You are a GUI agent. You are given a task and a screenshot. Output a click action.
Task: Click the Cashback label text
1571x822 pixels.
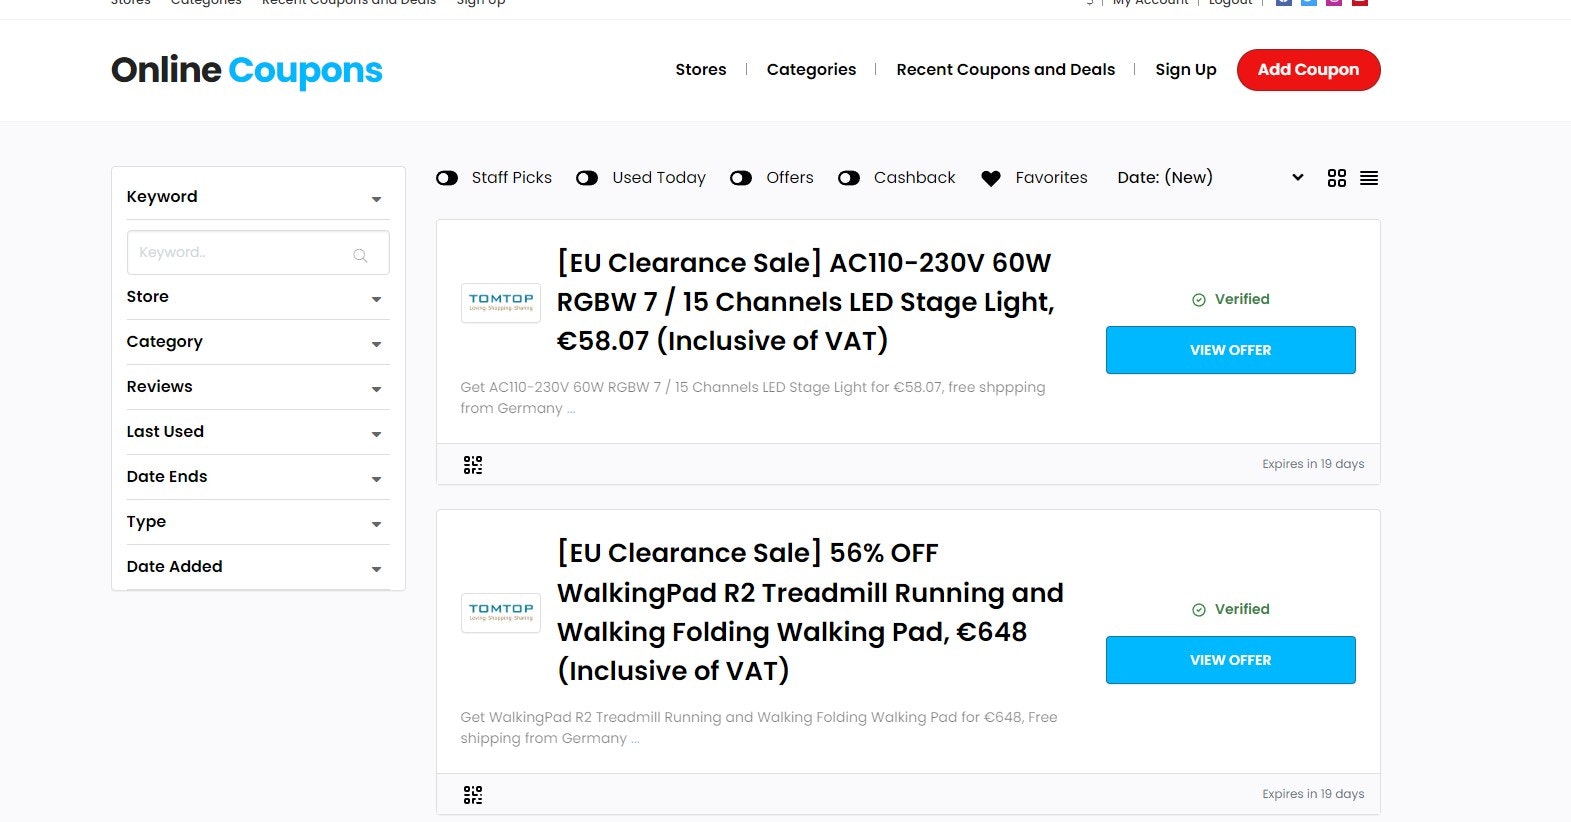coord(914,177)
